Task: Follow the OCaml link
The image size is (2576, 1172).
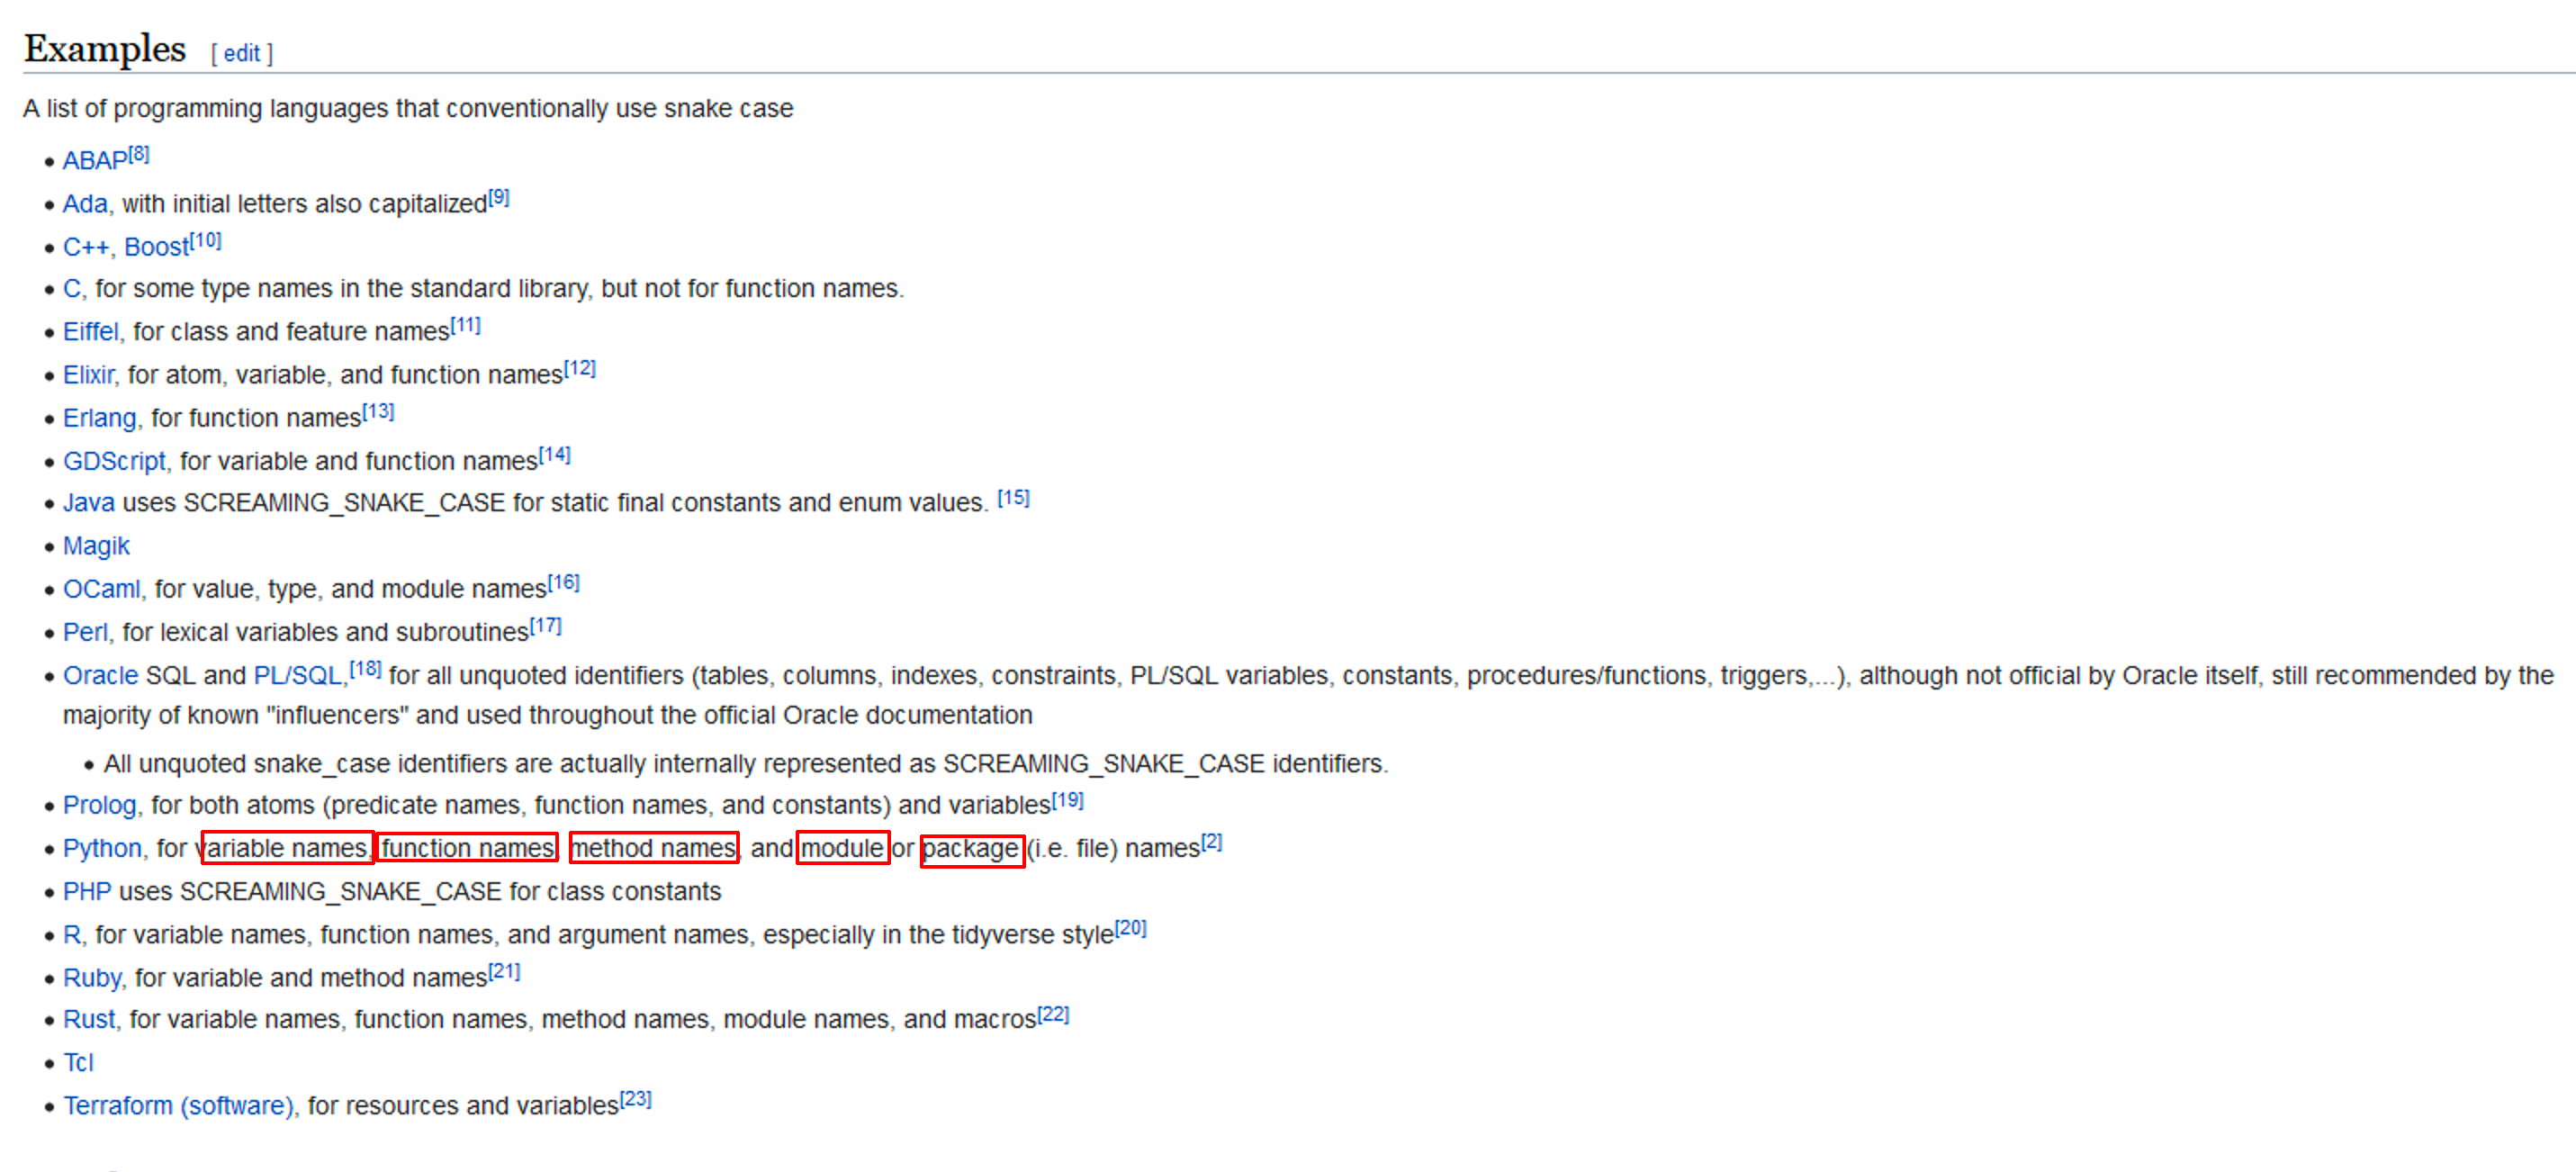Action: pyautogui.click(x=101, y=589)
